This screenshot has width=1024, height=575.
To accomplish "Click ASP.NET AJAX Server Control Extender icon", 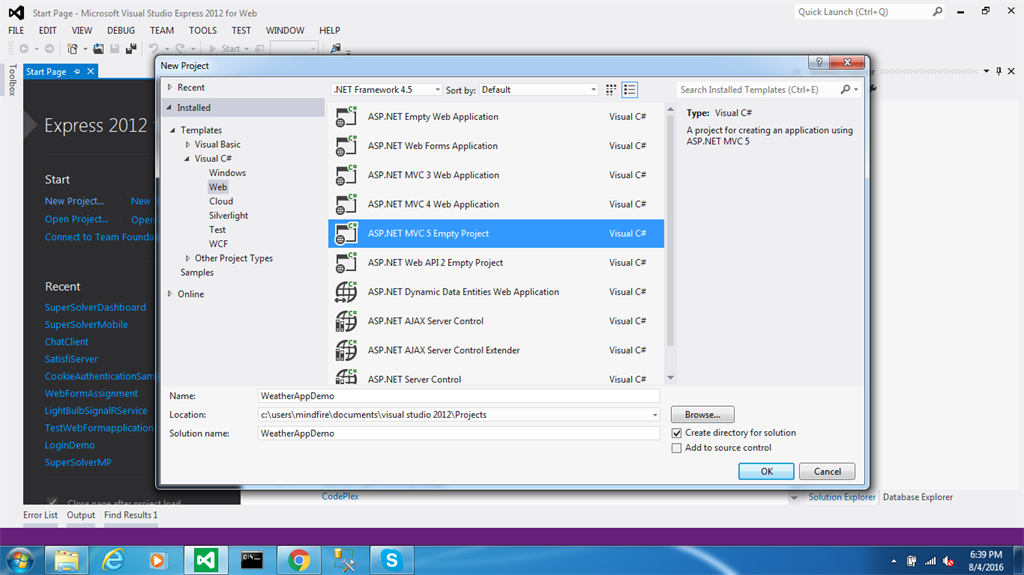I will (x=346, y=350).
